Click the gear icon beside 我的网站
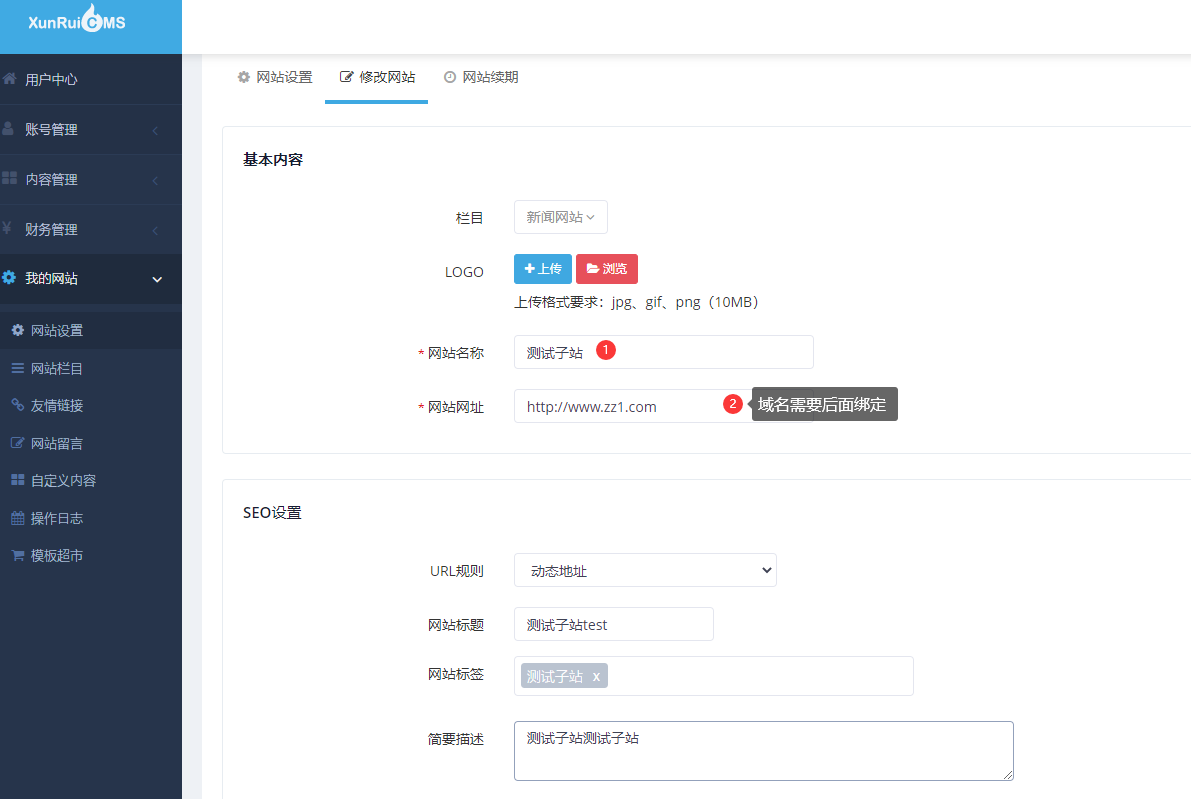The width and height of the screenshot is (1191, 799). [x=9, y=278]
